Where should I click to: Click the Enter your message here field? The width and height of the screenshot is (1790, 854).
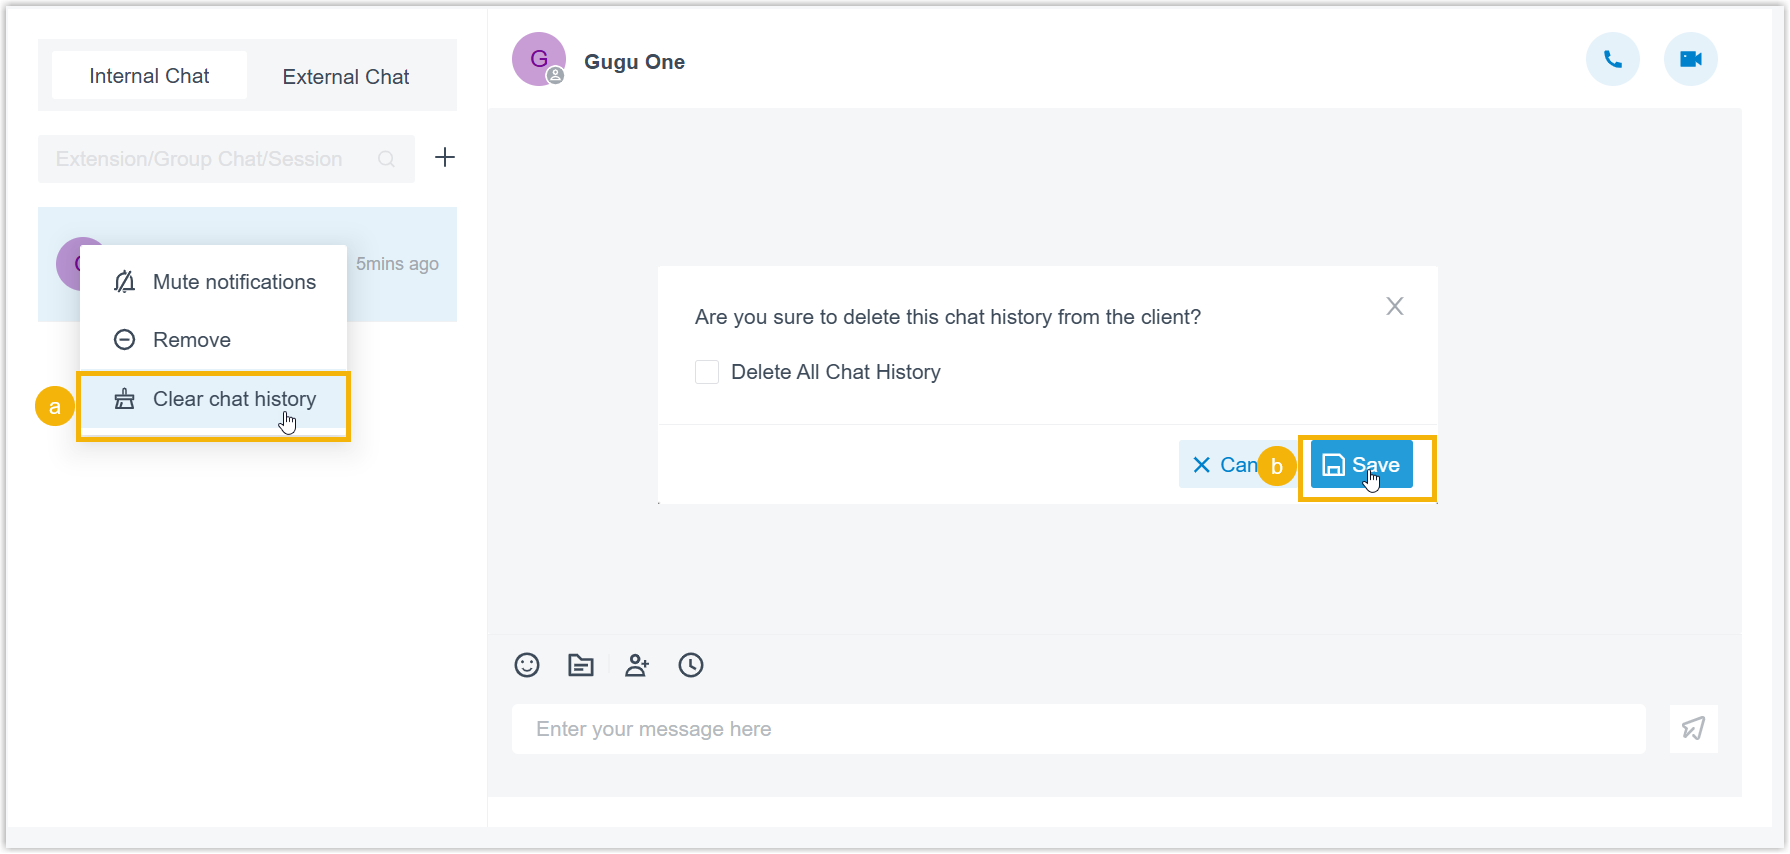(x=1078, y=729)
